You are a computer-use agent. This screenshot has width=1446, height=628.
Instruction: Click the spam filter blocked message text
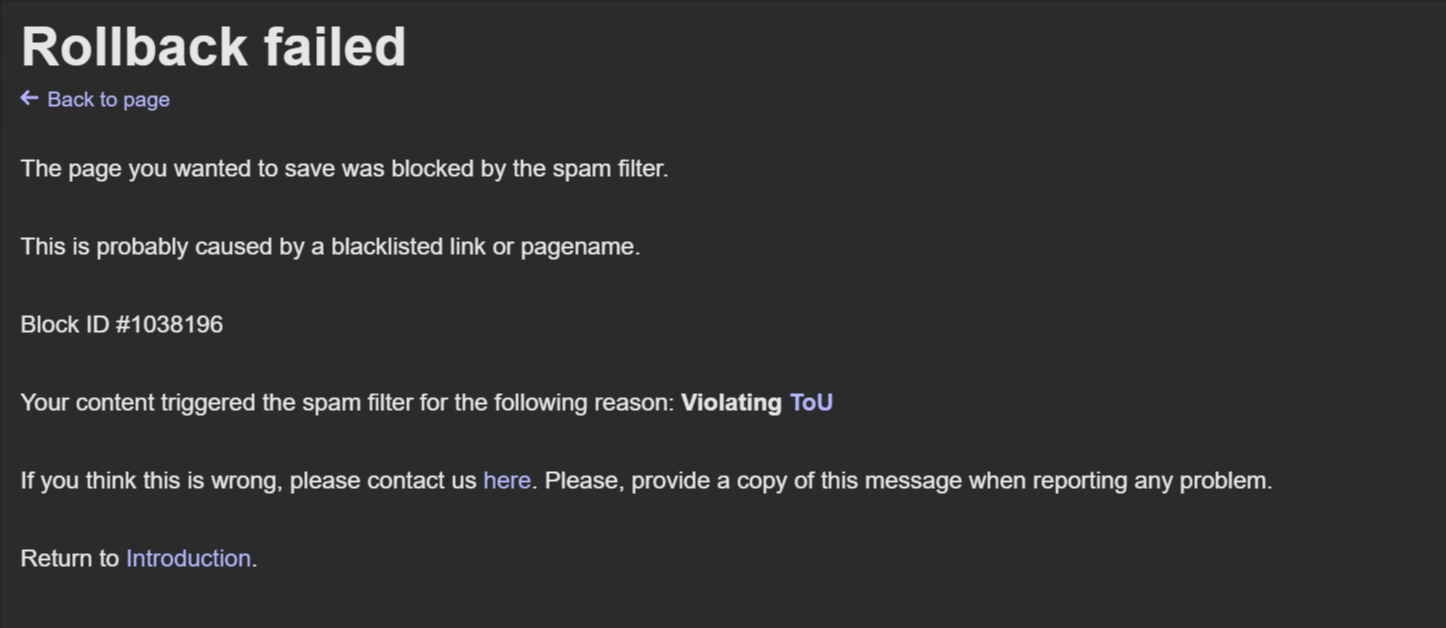[x=344, y=168]
